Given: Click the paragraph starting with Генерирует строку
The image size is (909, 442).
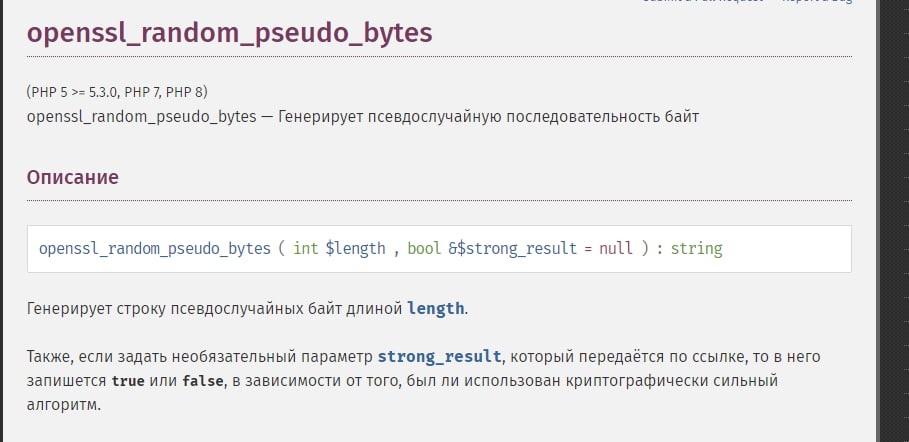Looking at the screenshot, I should (x=215, y=308).
